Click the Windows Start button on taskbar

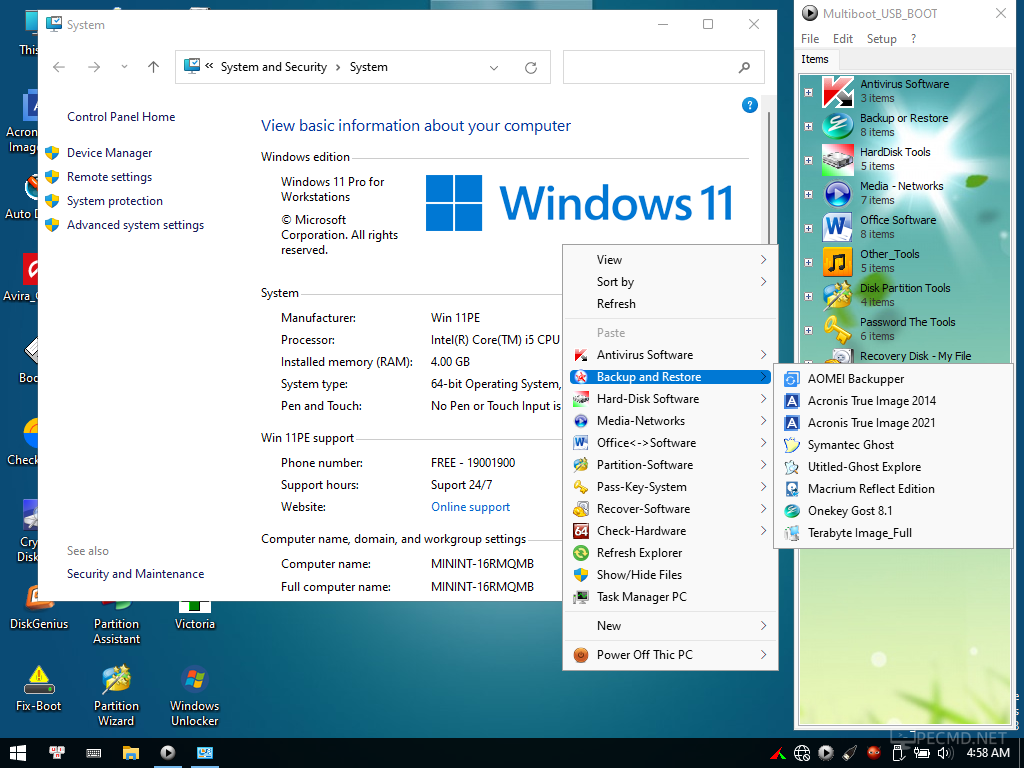pos(18,753)
